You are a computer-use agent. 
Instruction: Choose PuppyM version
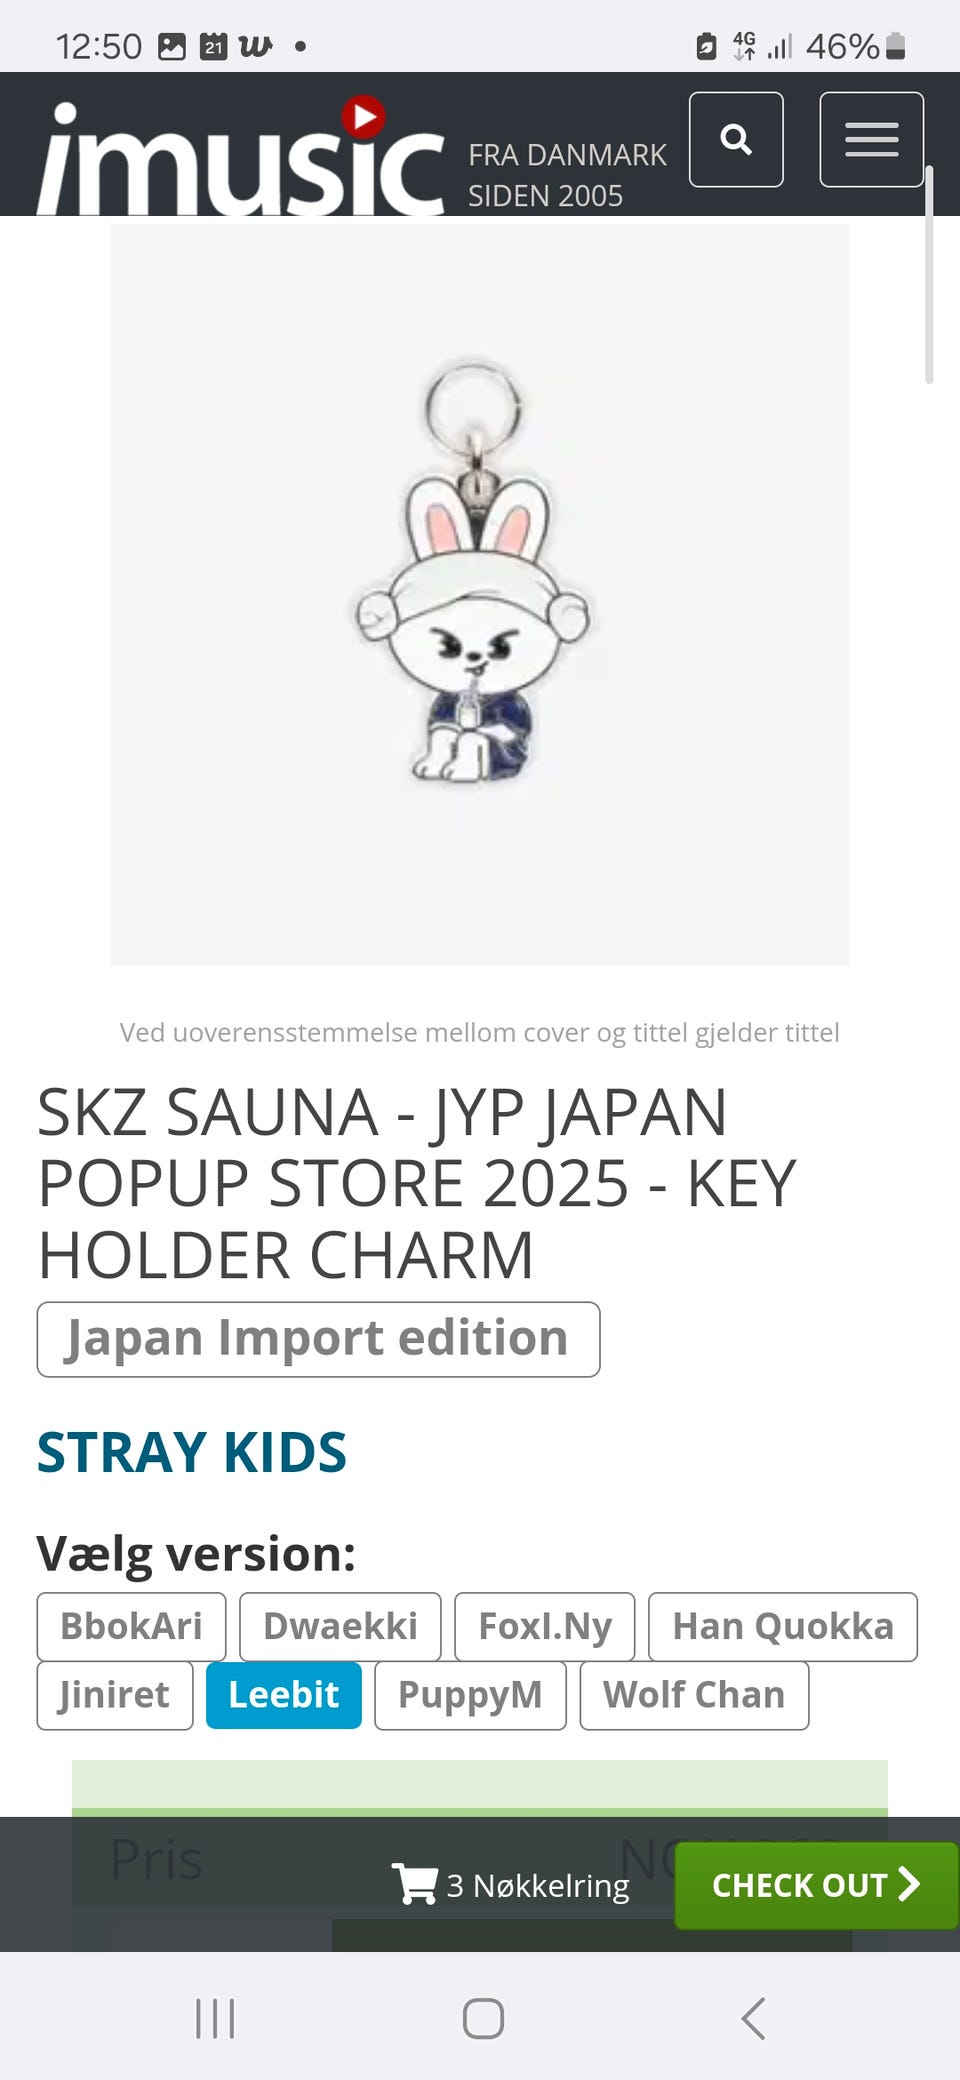coord(470,1695)
